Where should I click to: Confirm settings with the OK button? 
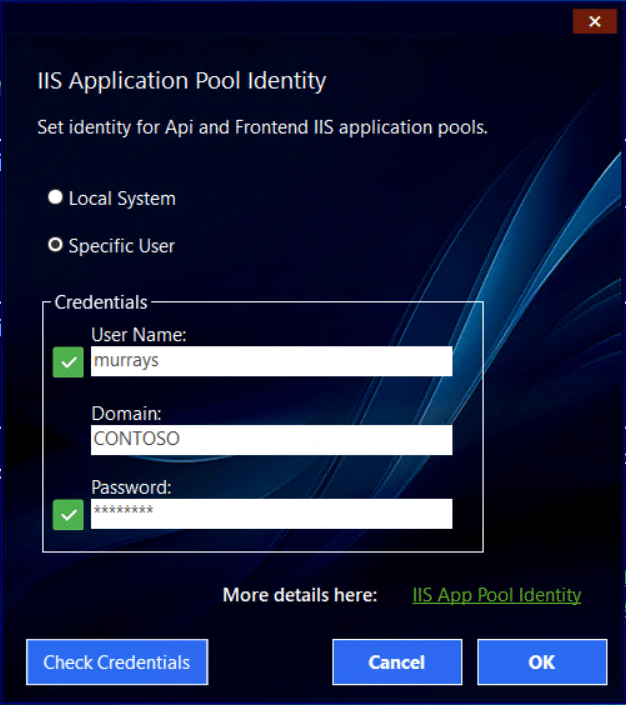coord(542,662)
